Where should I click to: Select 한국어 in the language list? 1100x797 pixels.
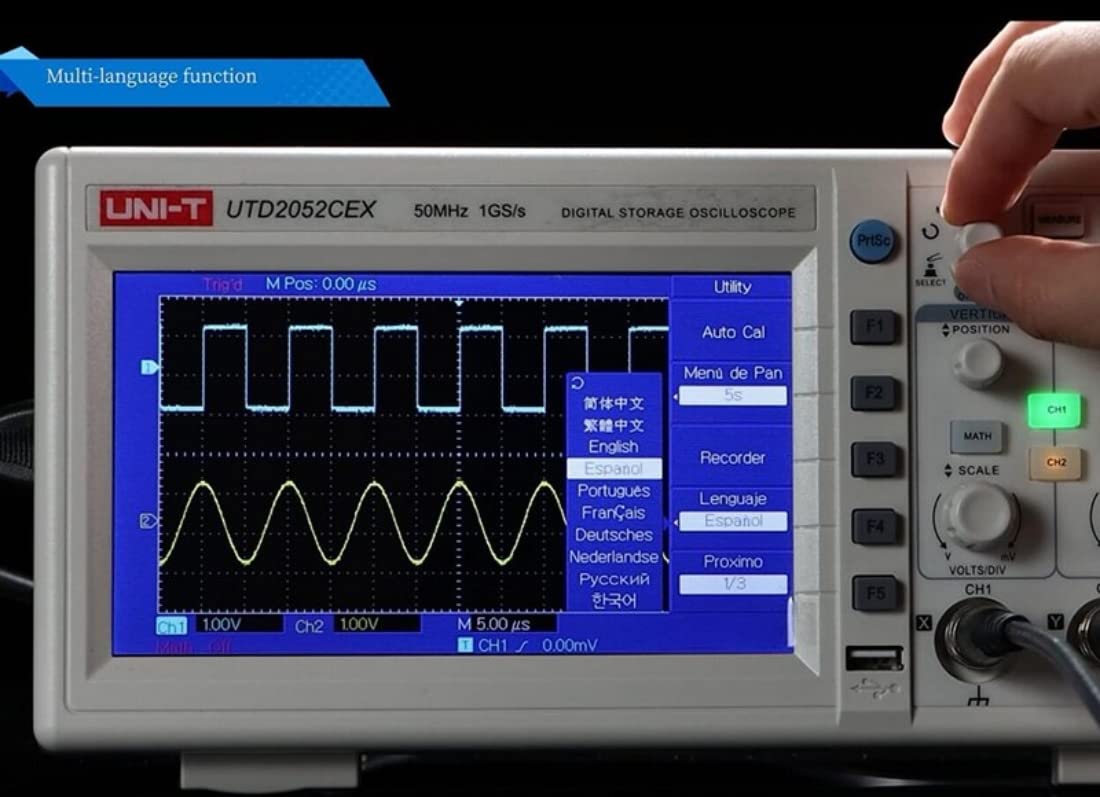coord(614,601)
